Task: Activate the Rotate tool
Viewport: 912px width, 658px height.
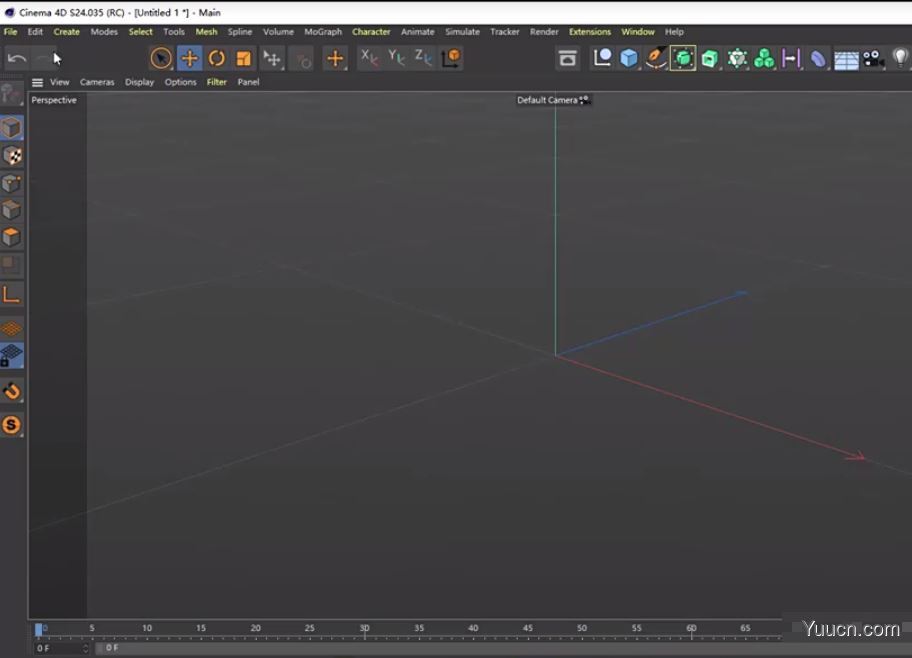Action: click(217, 58)
